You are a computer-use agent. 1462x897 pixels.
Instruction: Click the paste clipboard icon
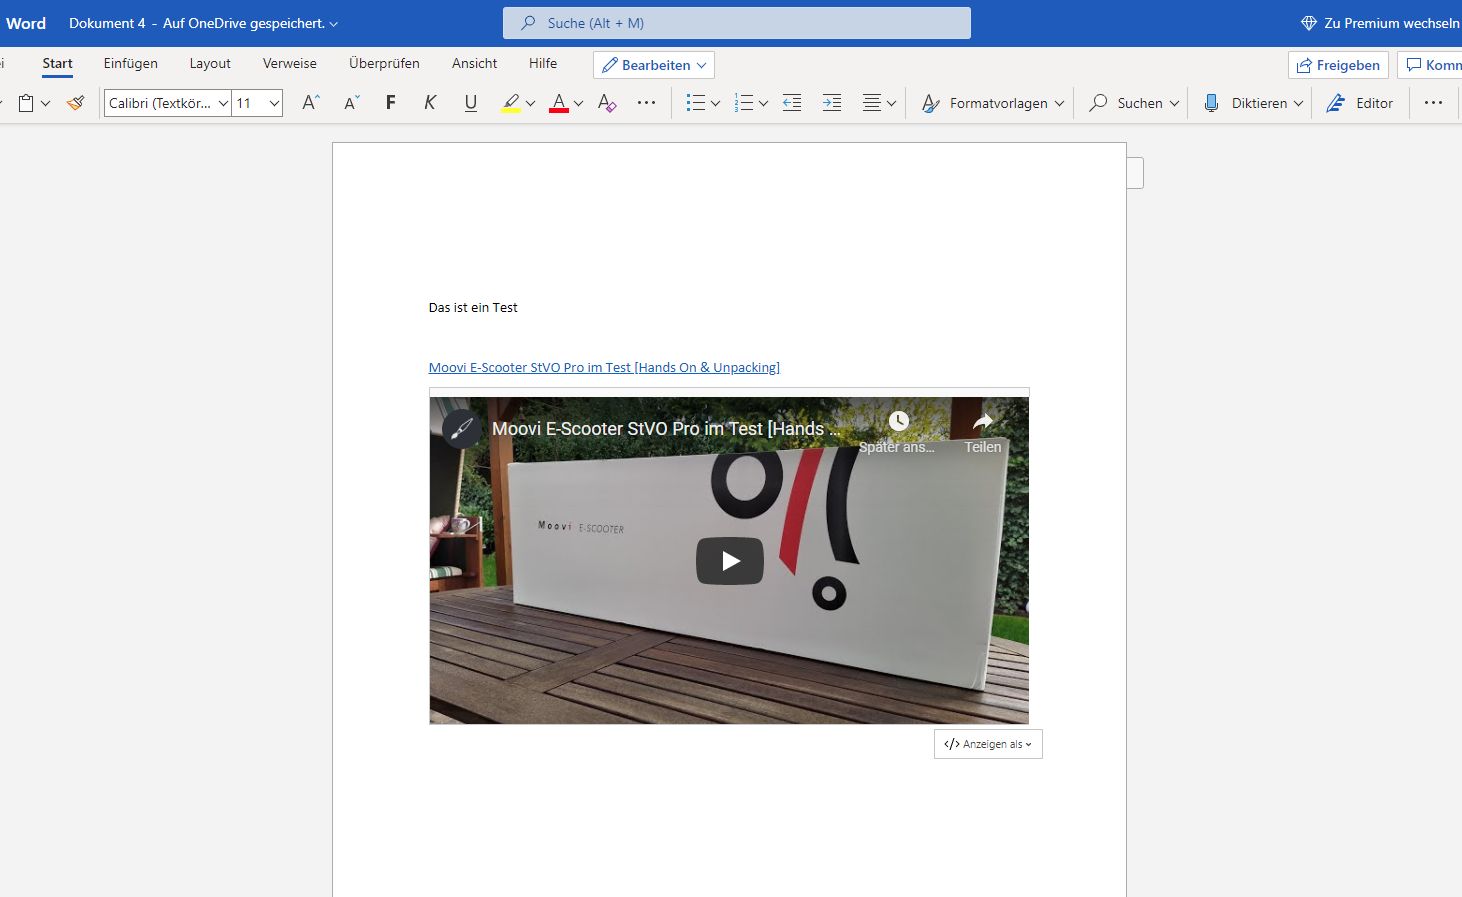coord(27,103)
